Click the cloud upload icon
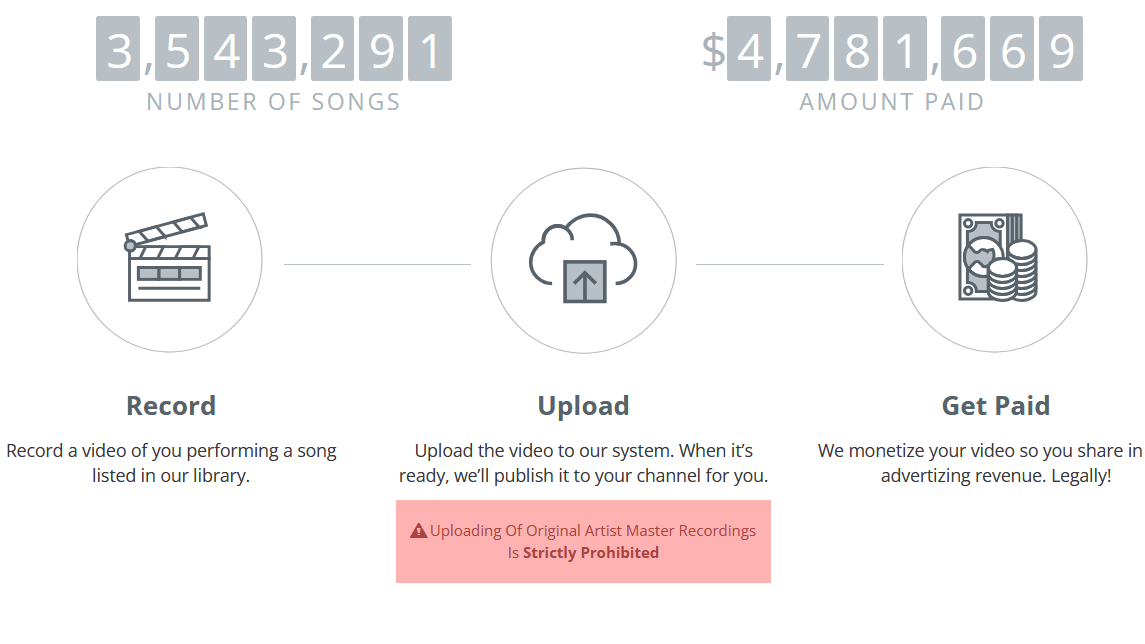The image size is (1145, 644). point(583,260)
